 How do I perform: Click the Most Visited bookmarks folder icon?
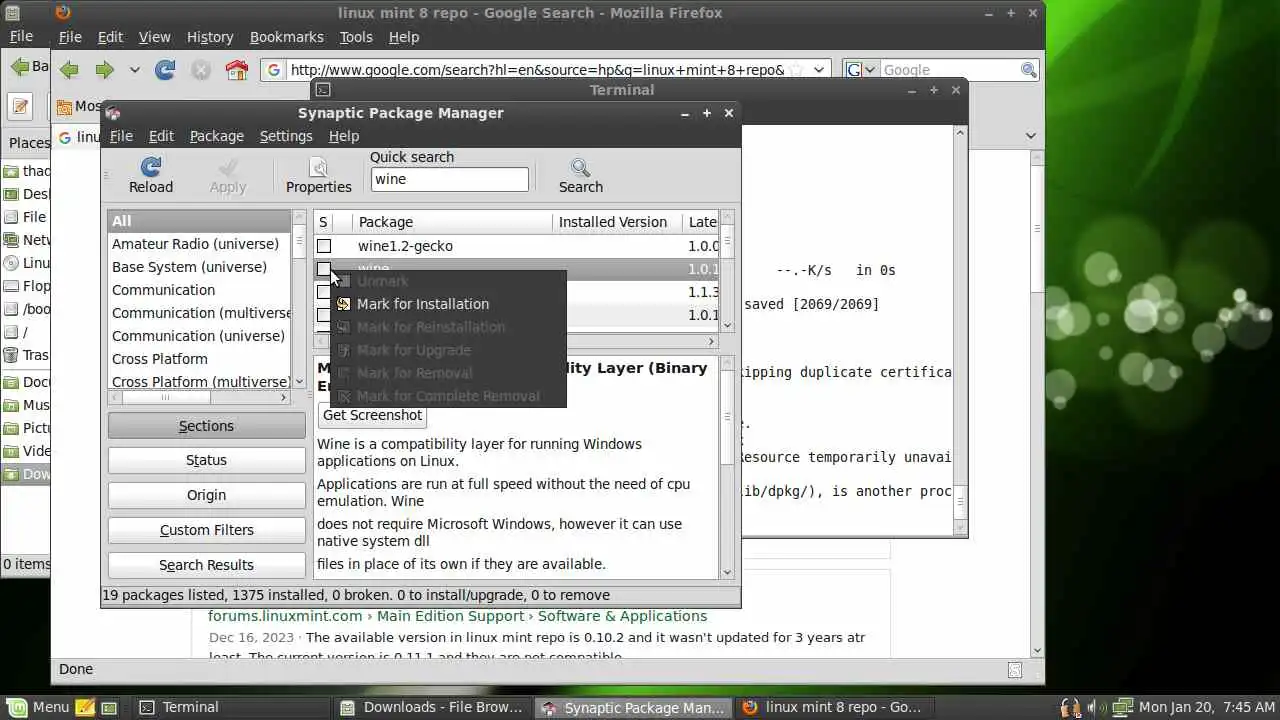65,106
